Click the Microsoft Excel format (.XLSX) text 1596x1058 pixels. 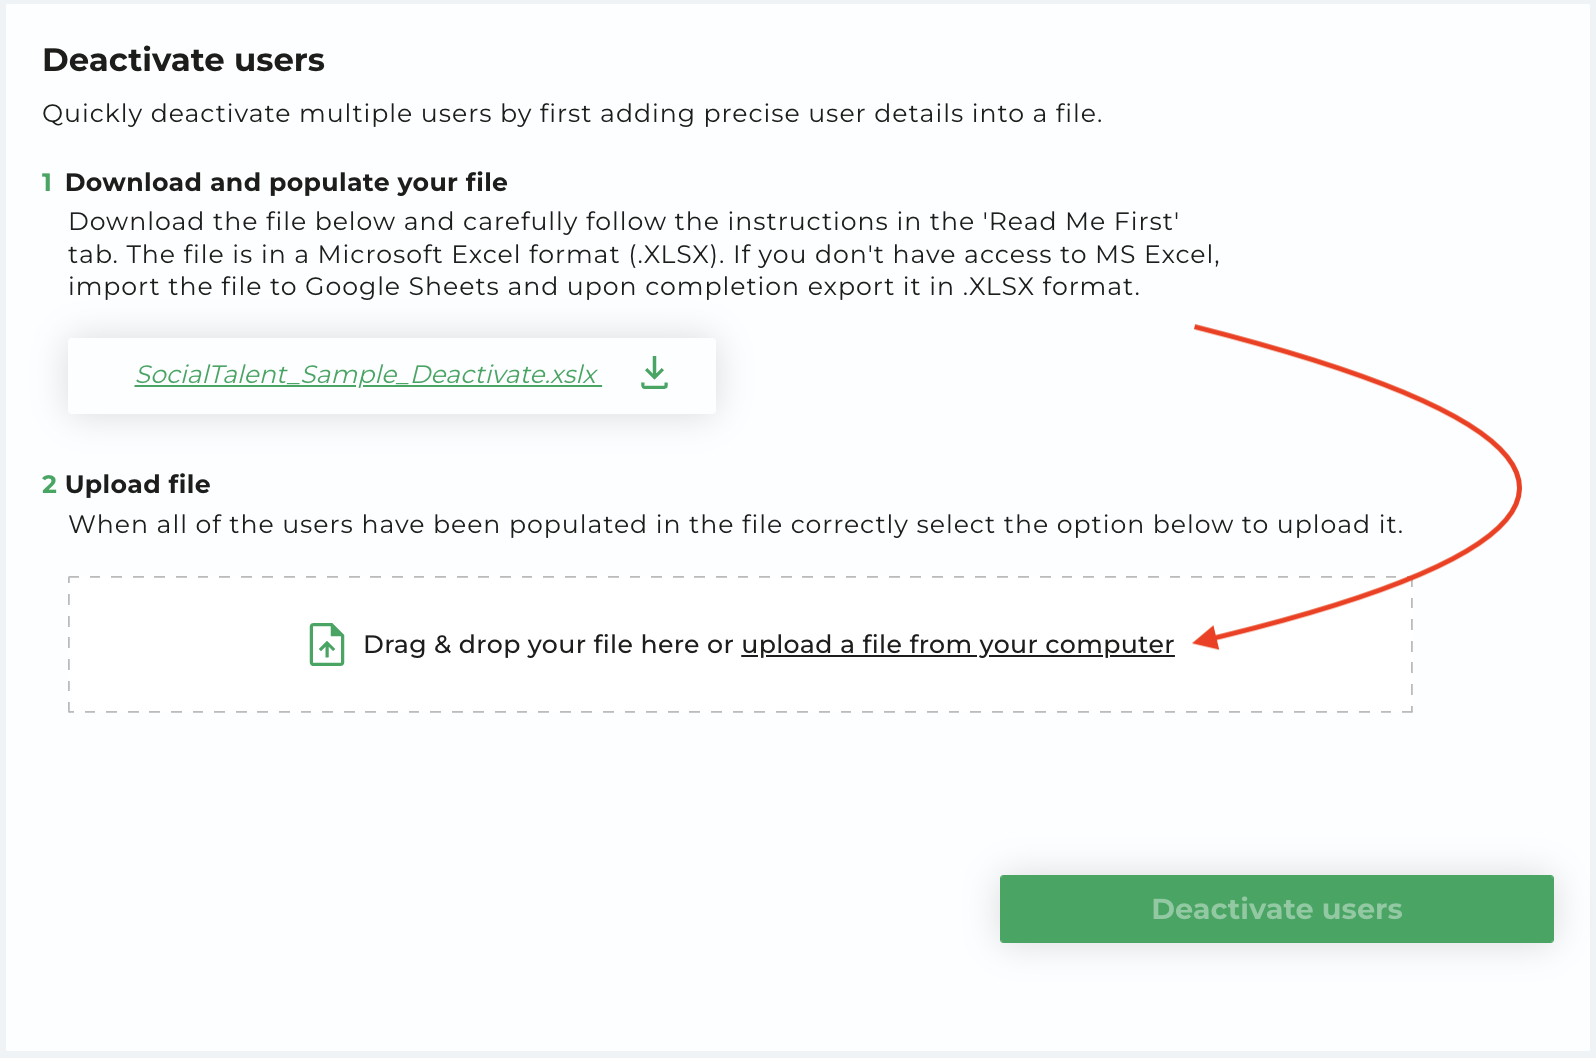(x=521, y=254)
